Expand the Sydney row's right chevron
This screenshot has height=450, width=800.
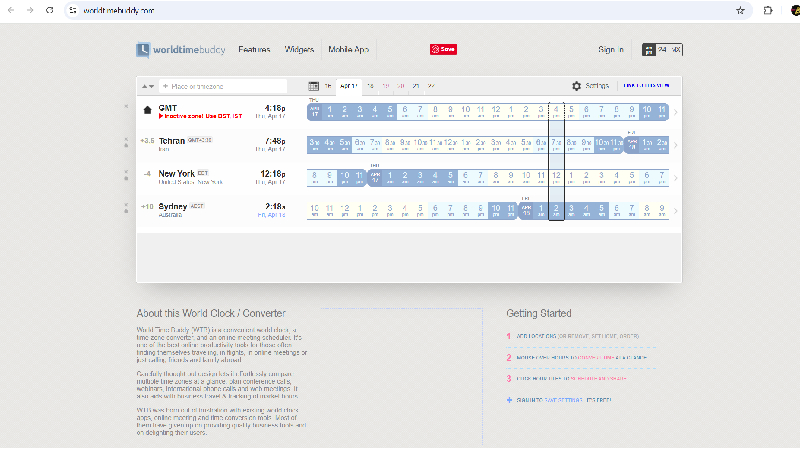[x=676, y=211]
